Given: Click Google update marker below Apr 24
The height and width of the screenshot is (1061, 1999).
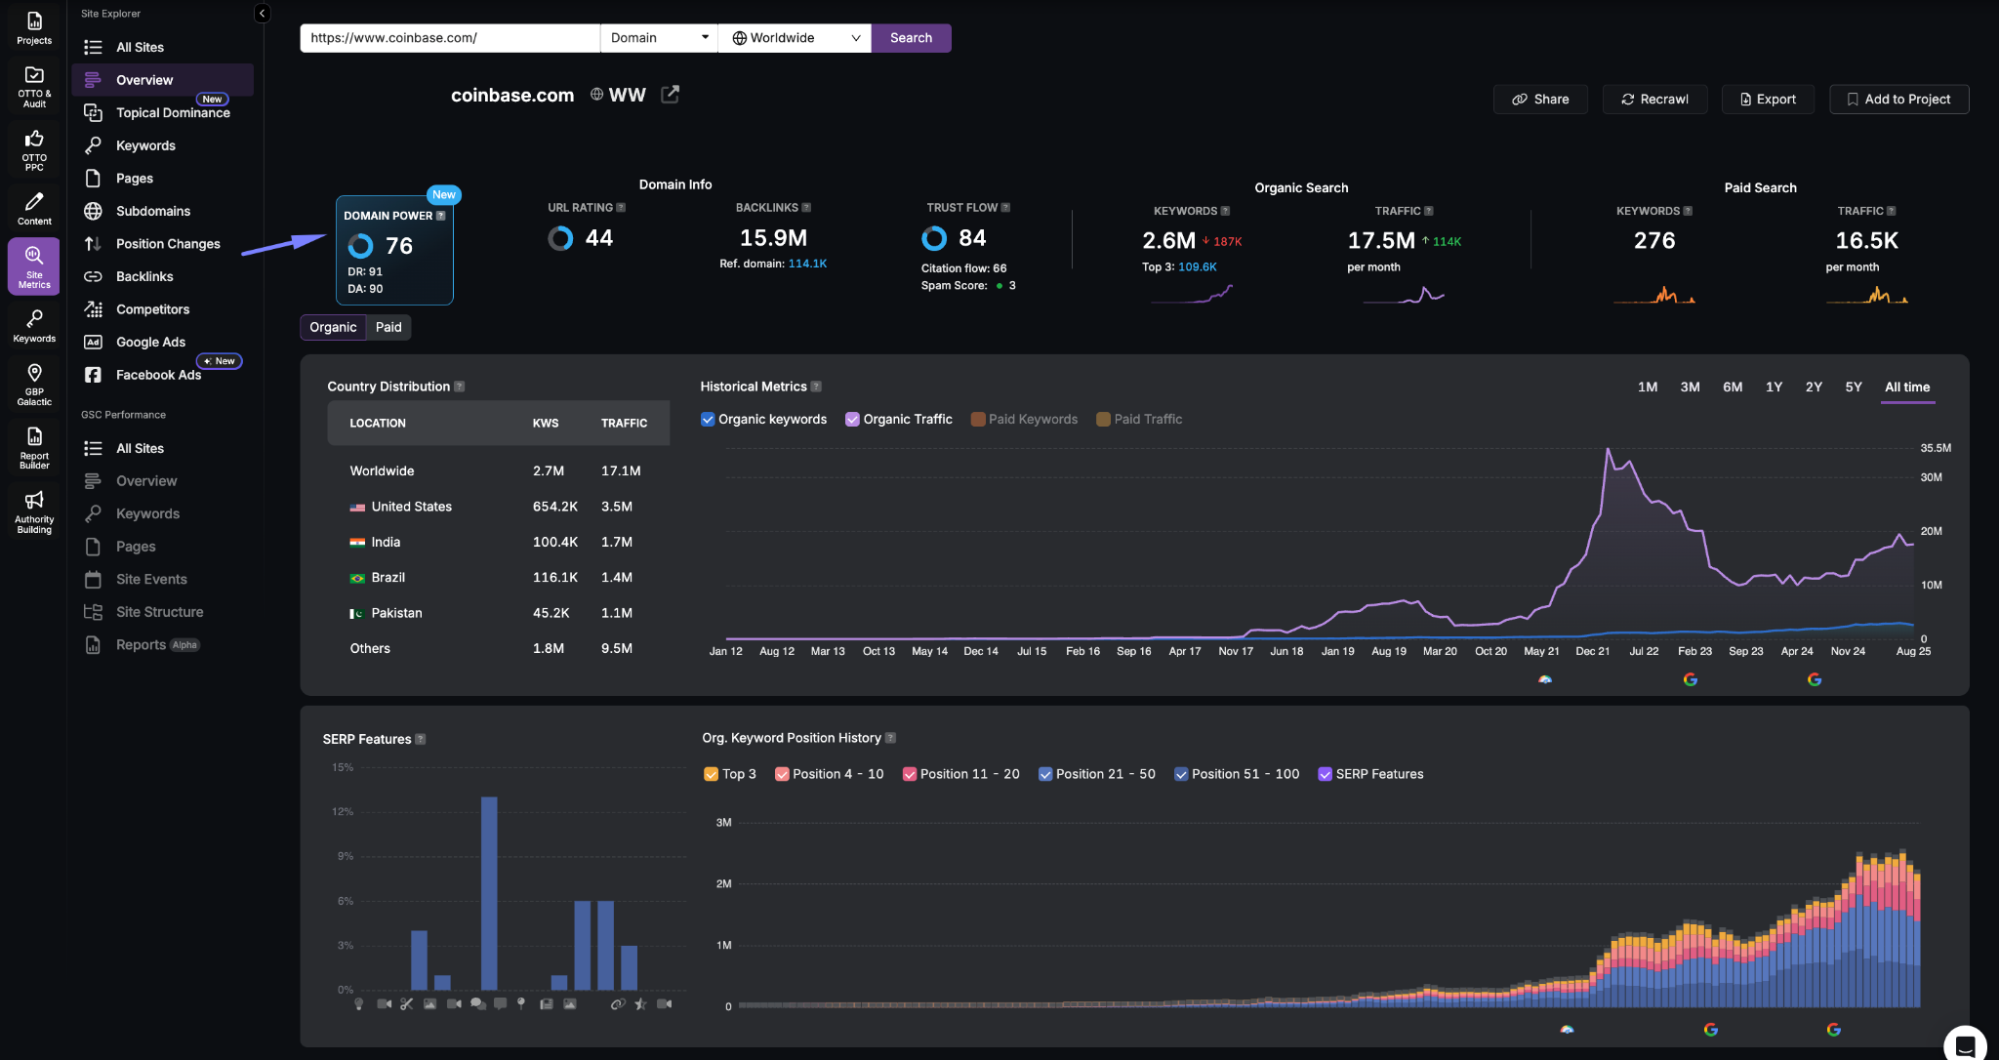Looking at the screenshot, I should click(1814, 679).
